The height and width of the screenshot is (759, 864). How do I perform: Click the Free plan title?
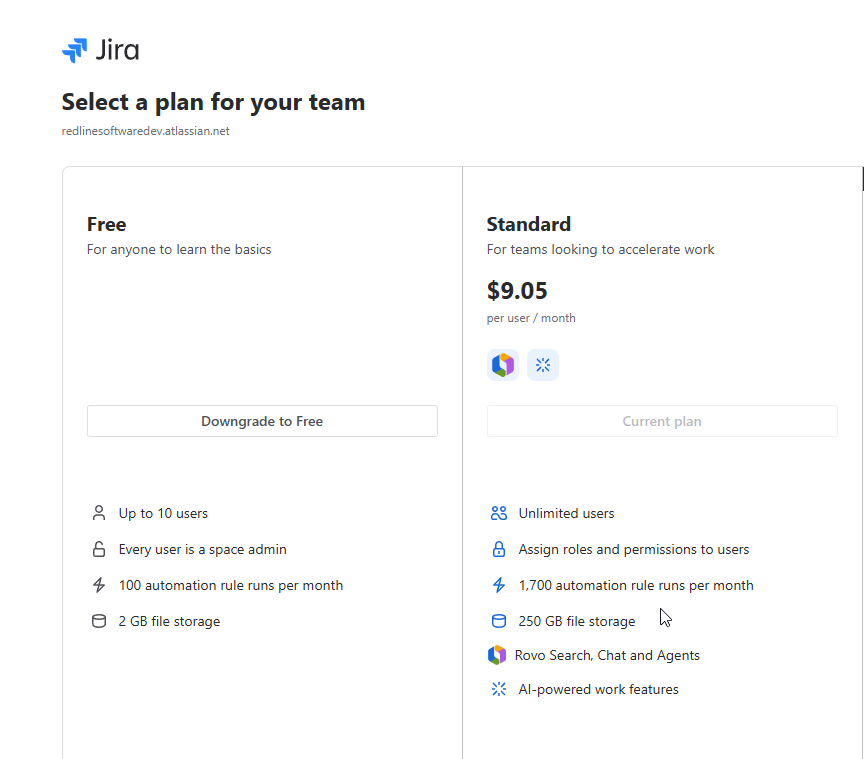[106, 224]
